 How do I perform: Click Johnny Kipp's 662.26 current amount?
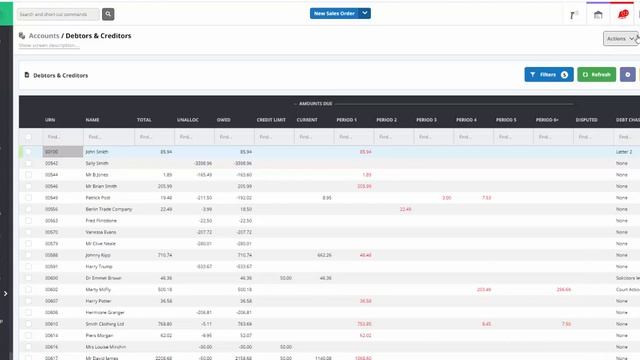[324, 255]
